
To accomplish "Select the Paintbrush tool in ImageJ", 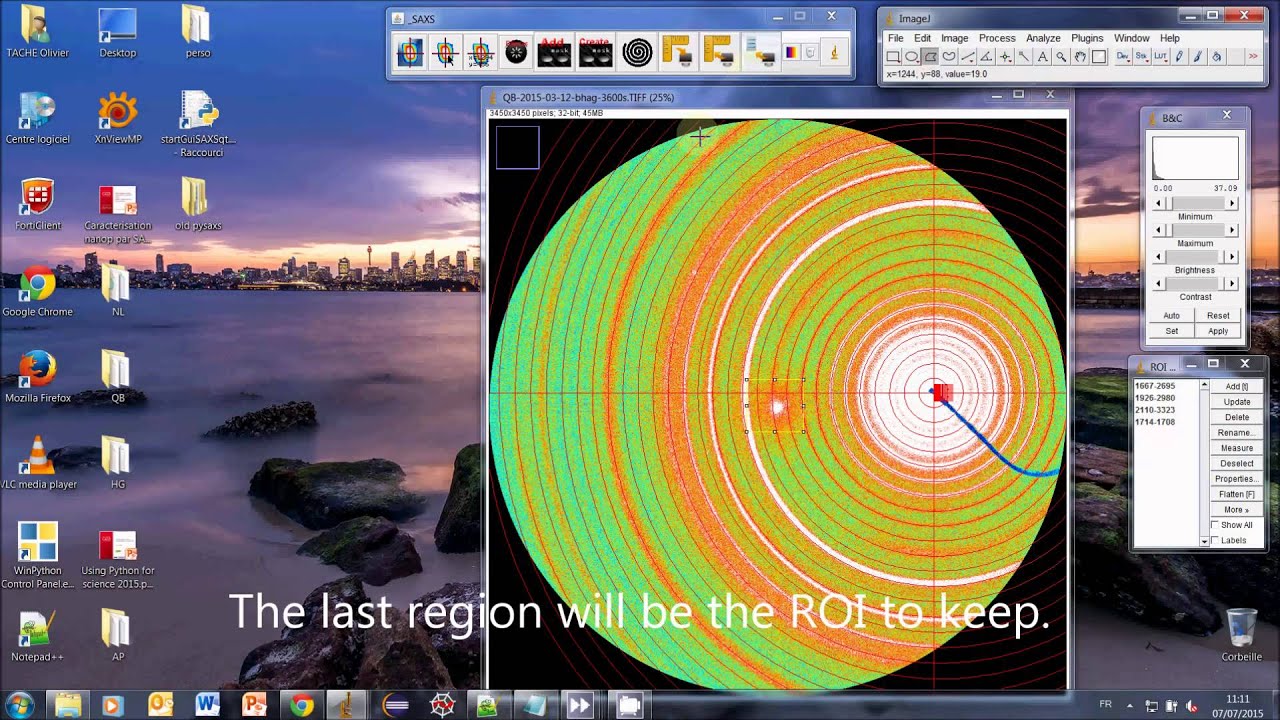I will 1198,57.
